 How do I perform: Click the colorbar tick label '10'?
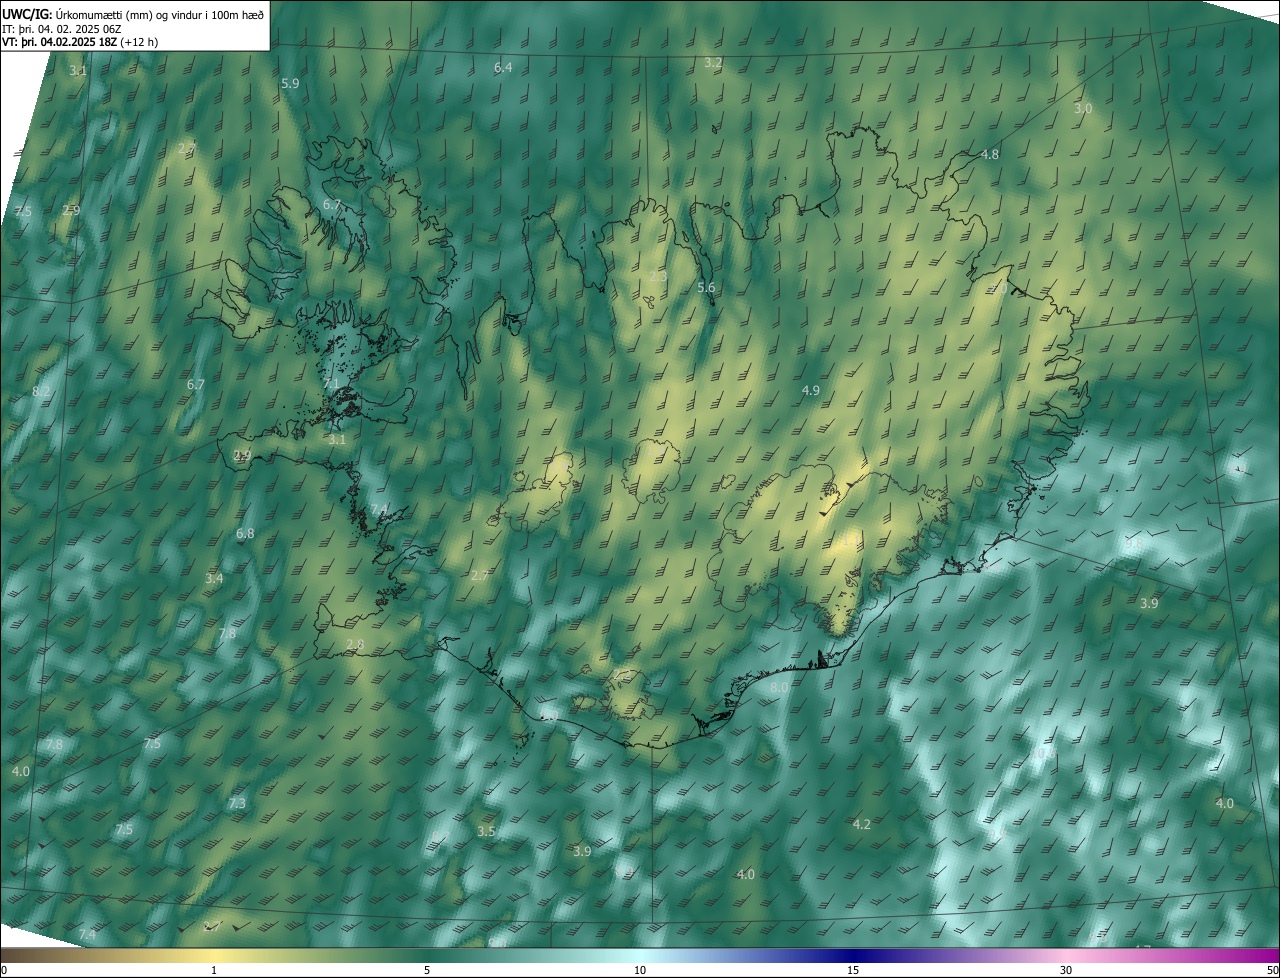[x=640, y=970]
